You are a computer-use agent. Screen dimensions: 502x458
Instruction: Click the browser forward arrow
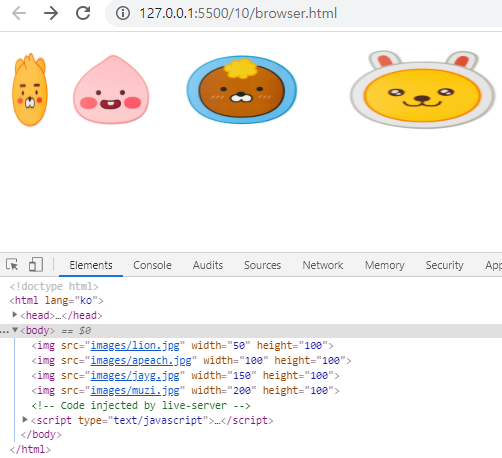point(51,14)
